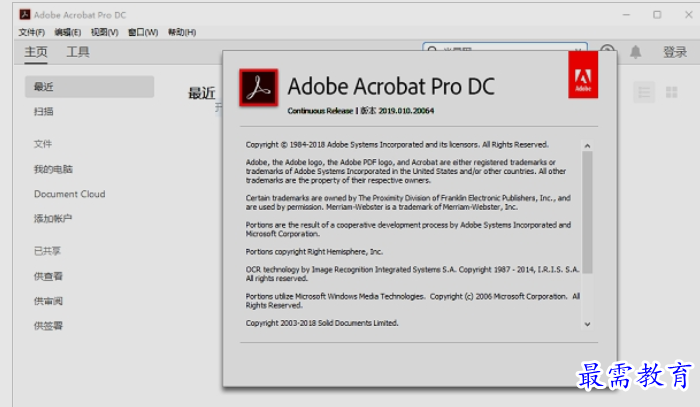Open 我的电脑 in the sidebar
Image resolution: width=700 pixels, height=407 pixels.
point(53,169)
